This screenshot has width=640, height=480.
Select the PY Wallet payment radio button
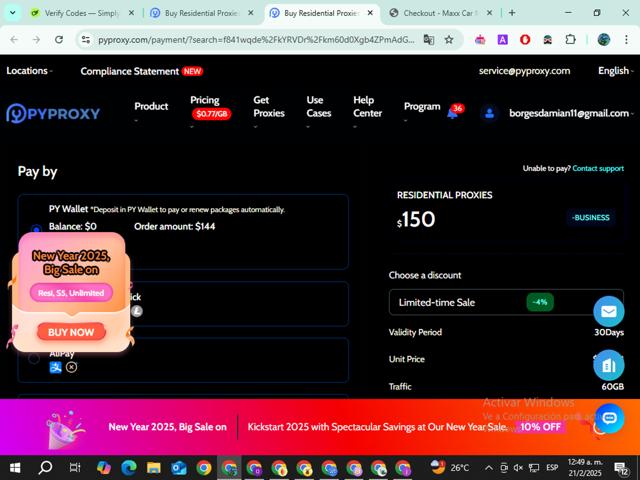tap(36, 229)
